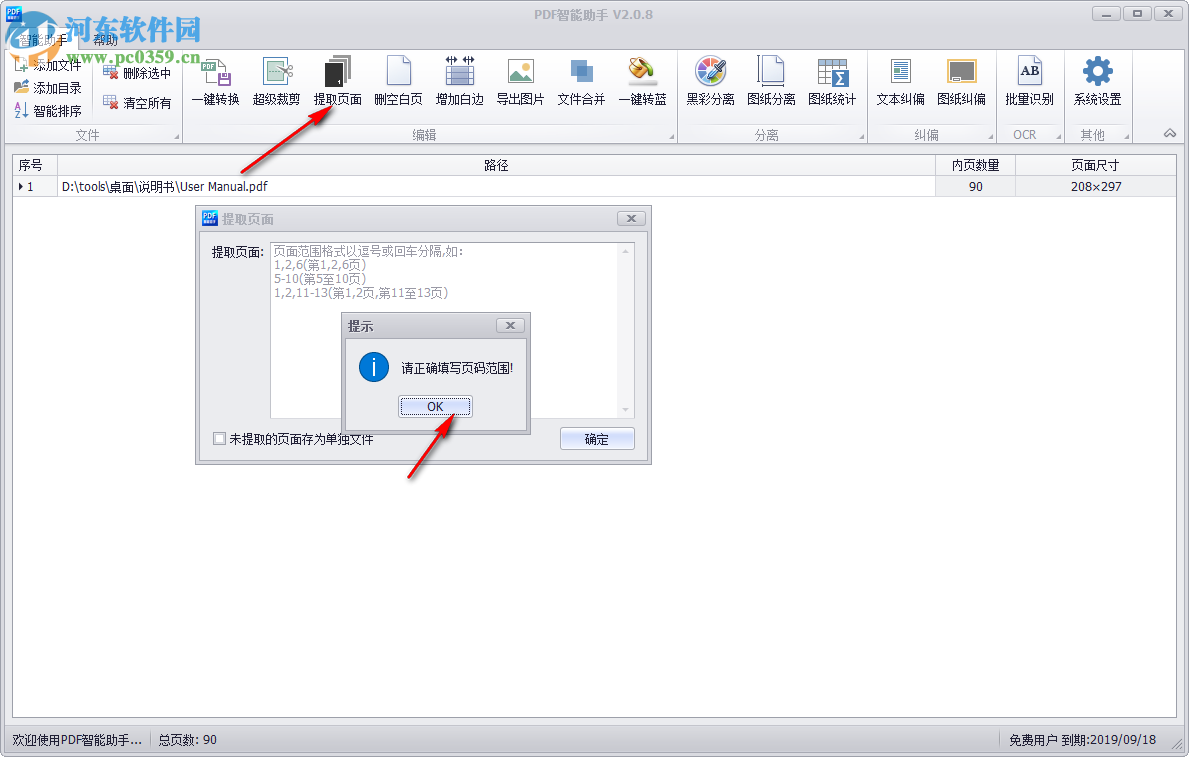Screen dimensions: 1189x757
Task: Open the 图纸纠偏 drawing deskew tool
Action: [x=962, y=82]
